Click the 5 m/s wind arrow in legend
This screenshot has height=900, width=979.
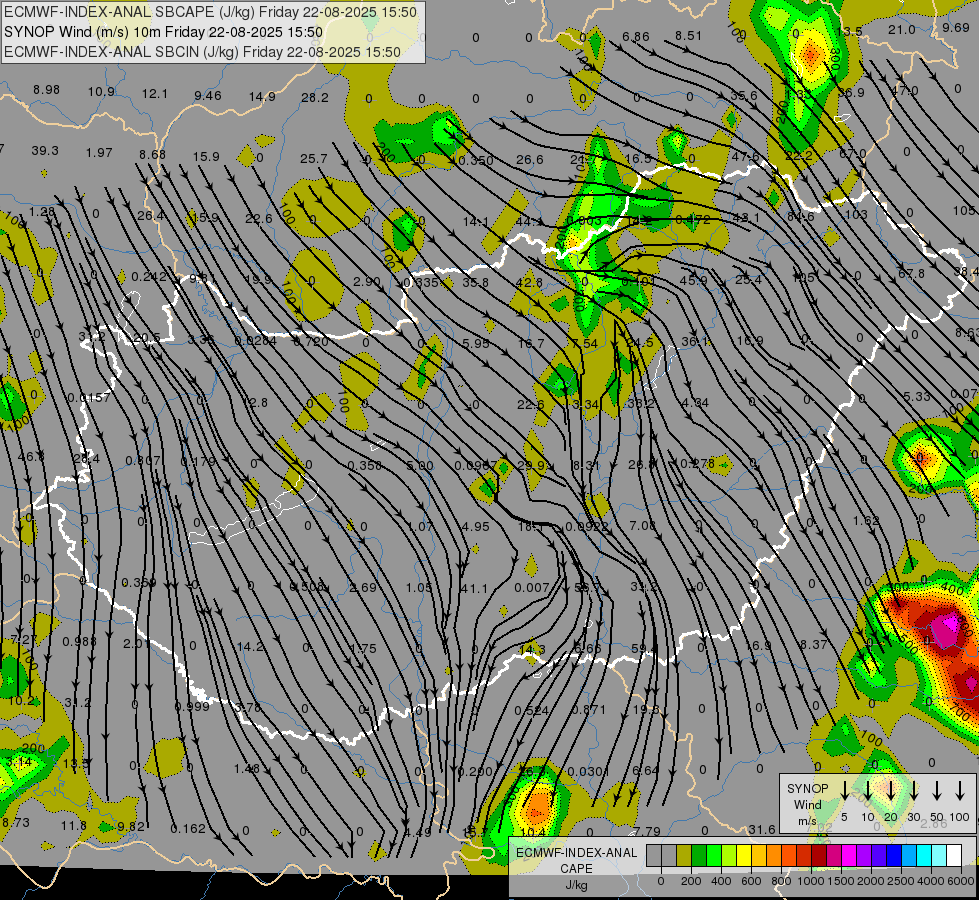844,791
